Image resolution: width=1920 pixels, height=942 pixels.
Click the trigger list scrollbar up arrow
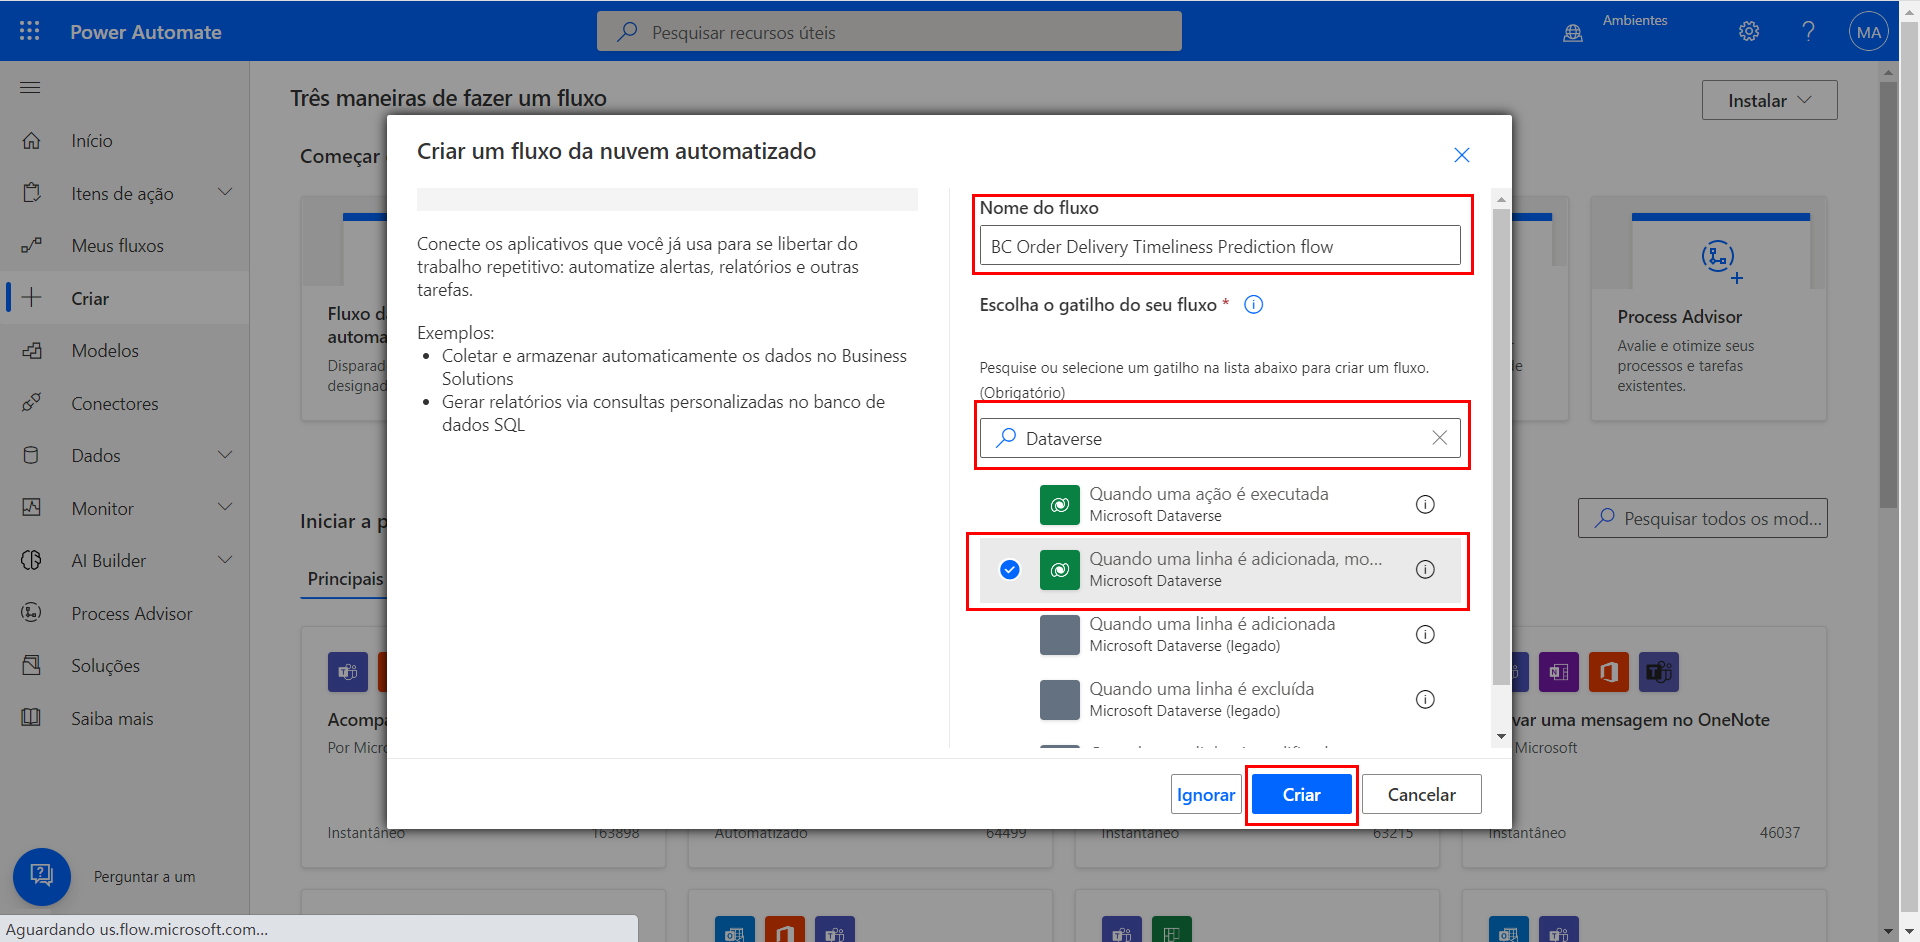pos(1501,199)
